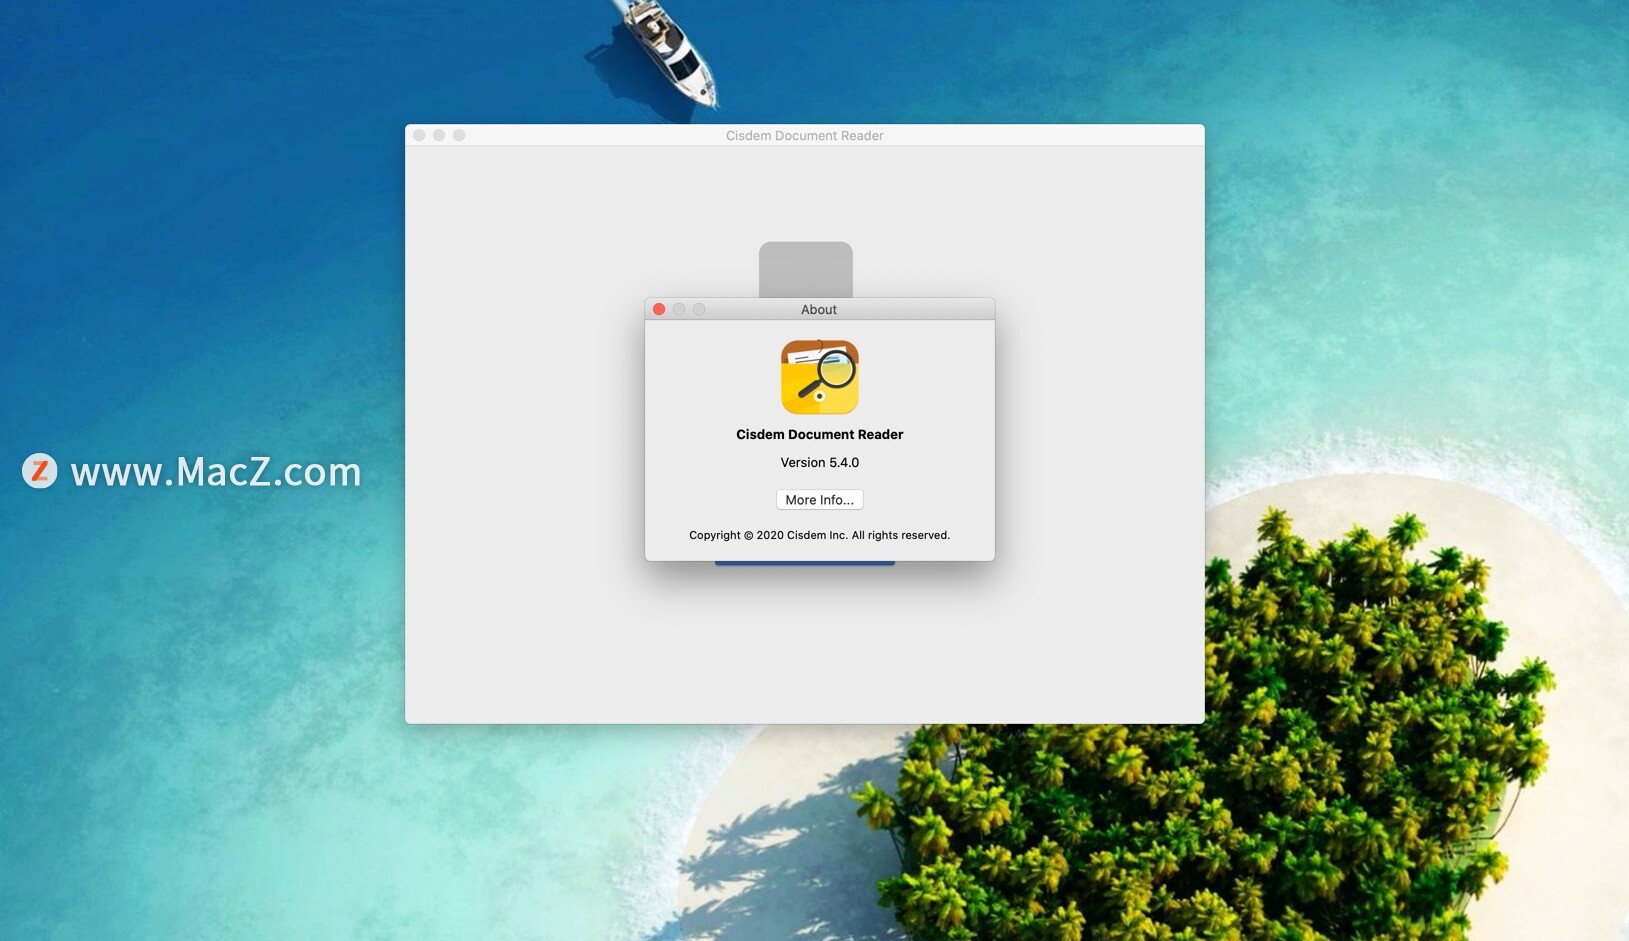This screenshot has height=941, width=1629.
Task: Minimize the Cisdem Document Reader main window
Action: (439, 135)
